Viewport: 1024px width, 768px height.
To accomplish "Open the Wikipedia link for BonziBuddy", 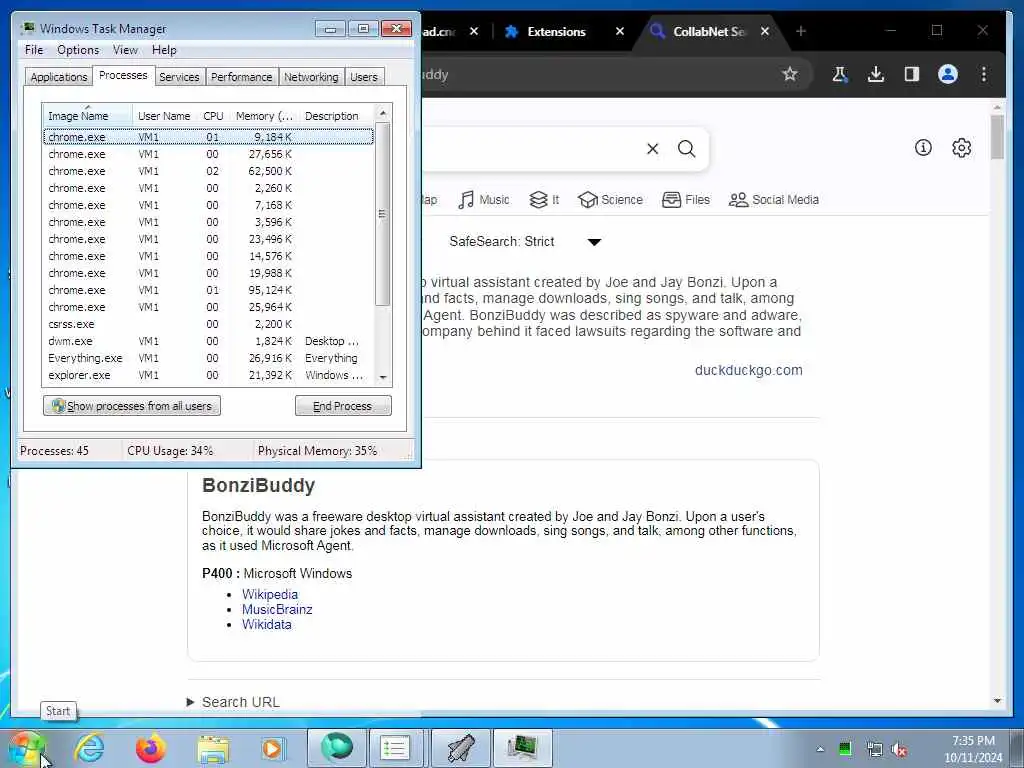I will 270,594.
